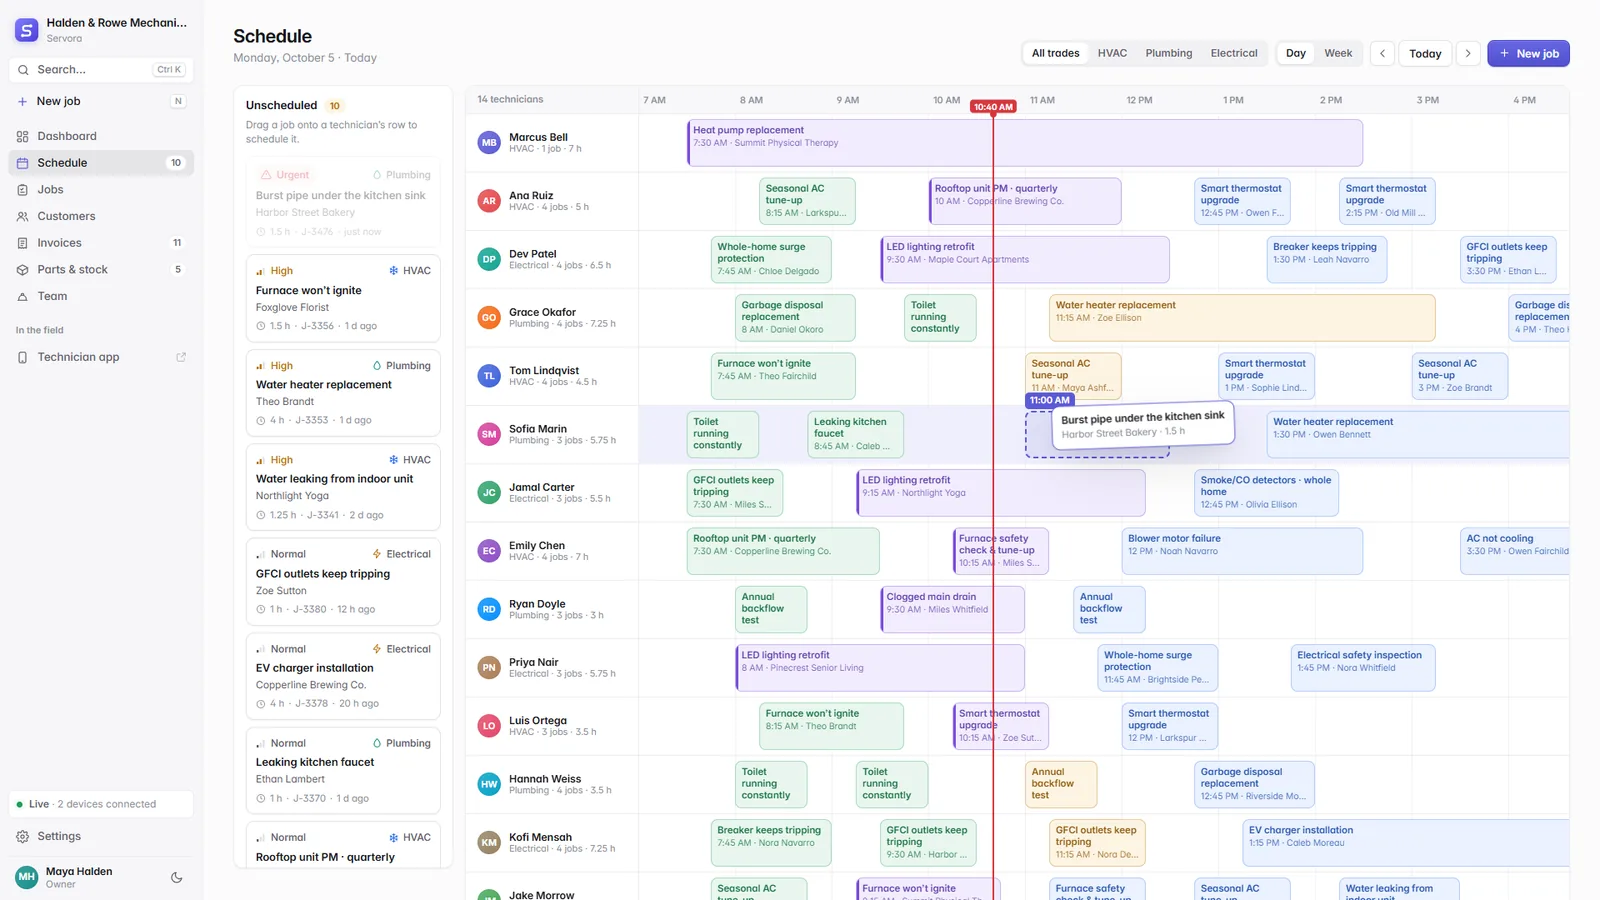This screenshot has width=1600, height=900.
Task: Toggle dark mode moon icon
Action: tap(177, 878)
